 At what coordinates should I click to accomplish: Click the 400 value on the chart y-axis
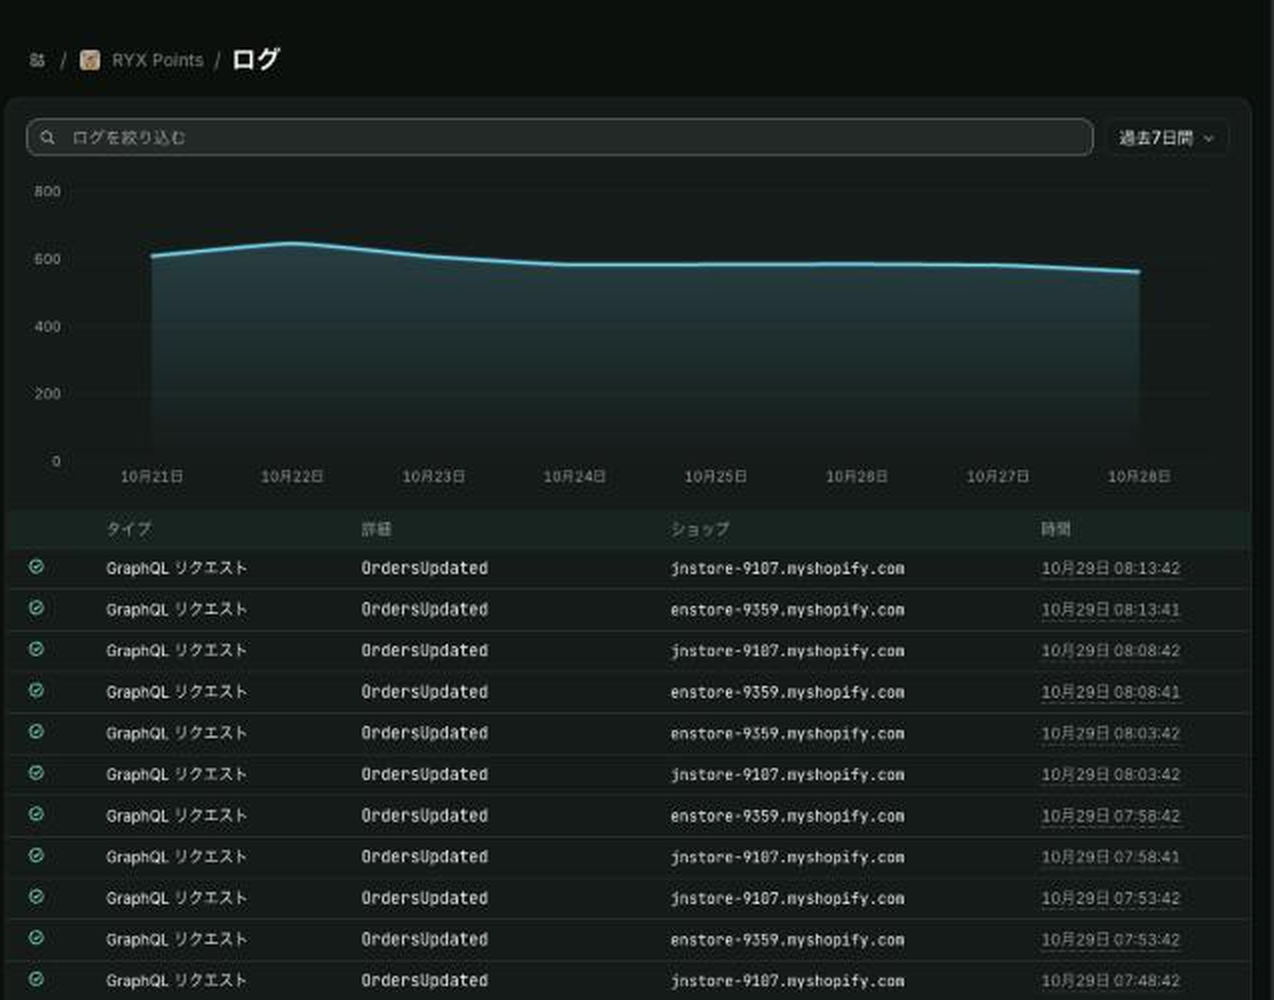pyautogui.click(x=47, y=326)
